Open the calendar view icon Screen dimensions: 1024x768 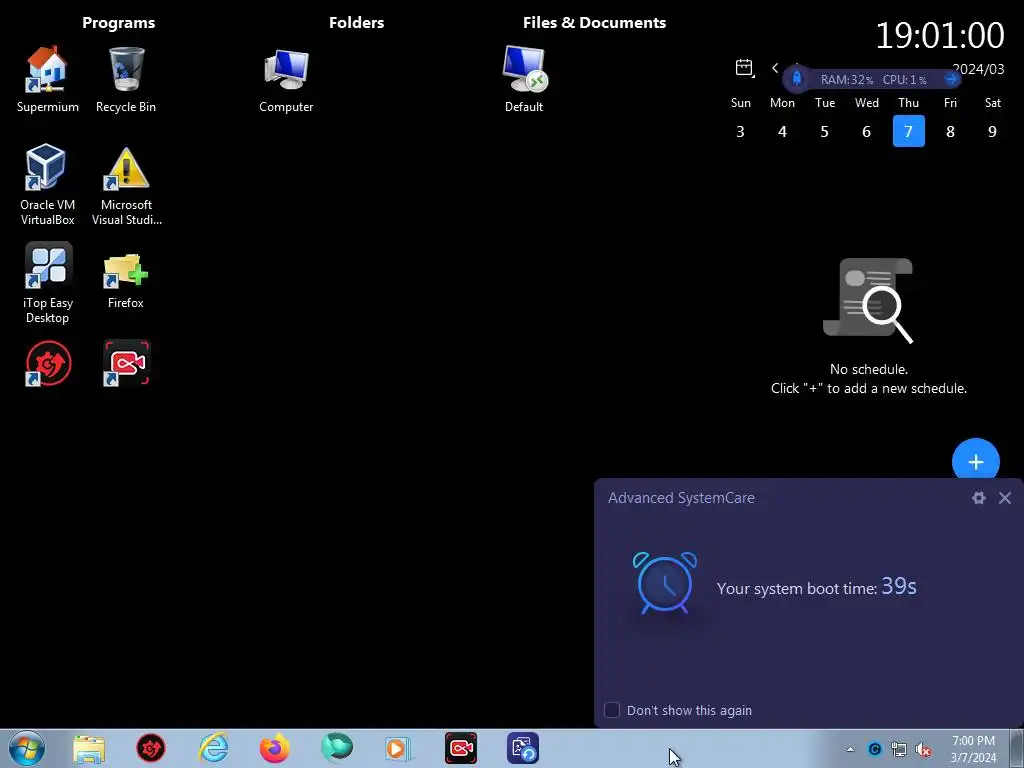point(744,67)
